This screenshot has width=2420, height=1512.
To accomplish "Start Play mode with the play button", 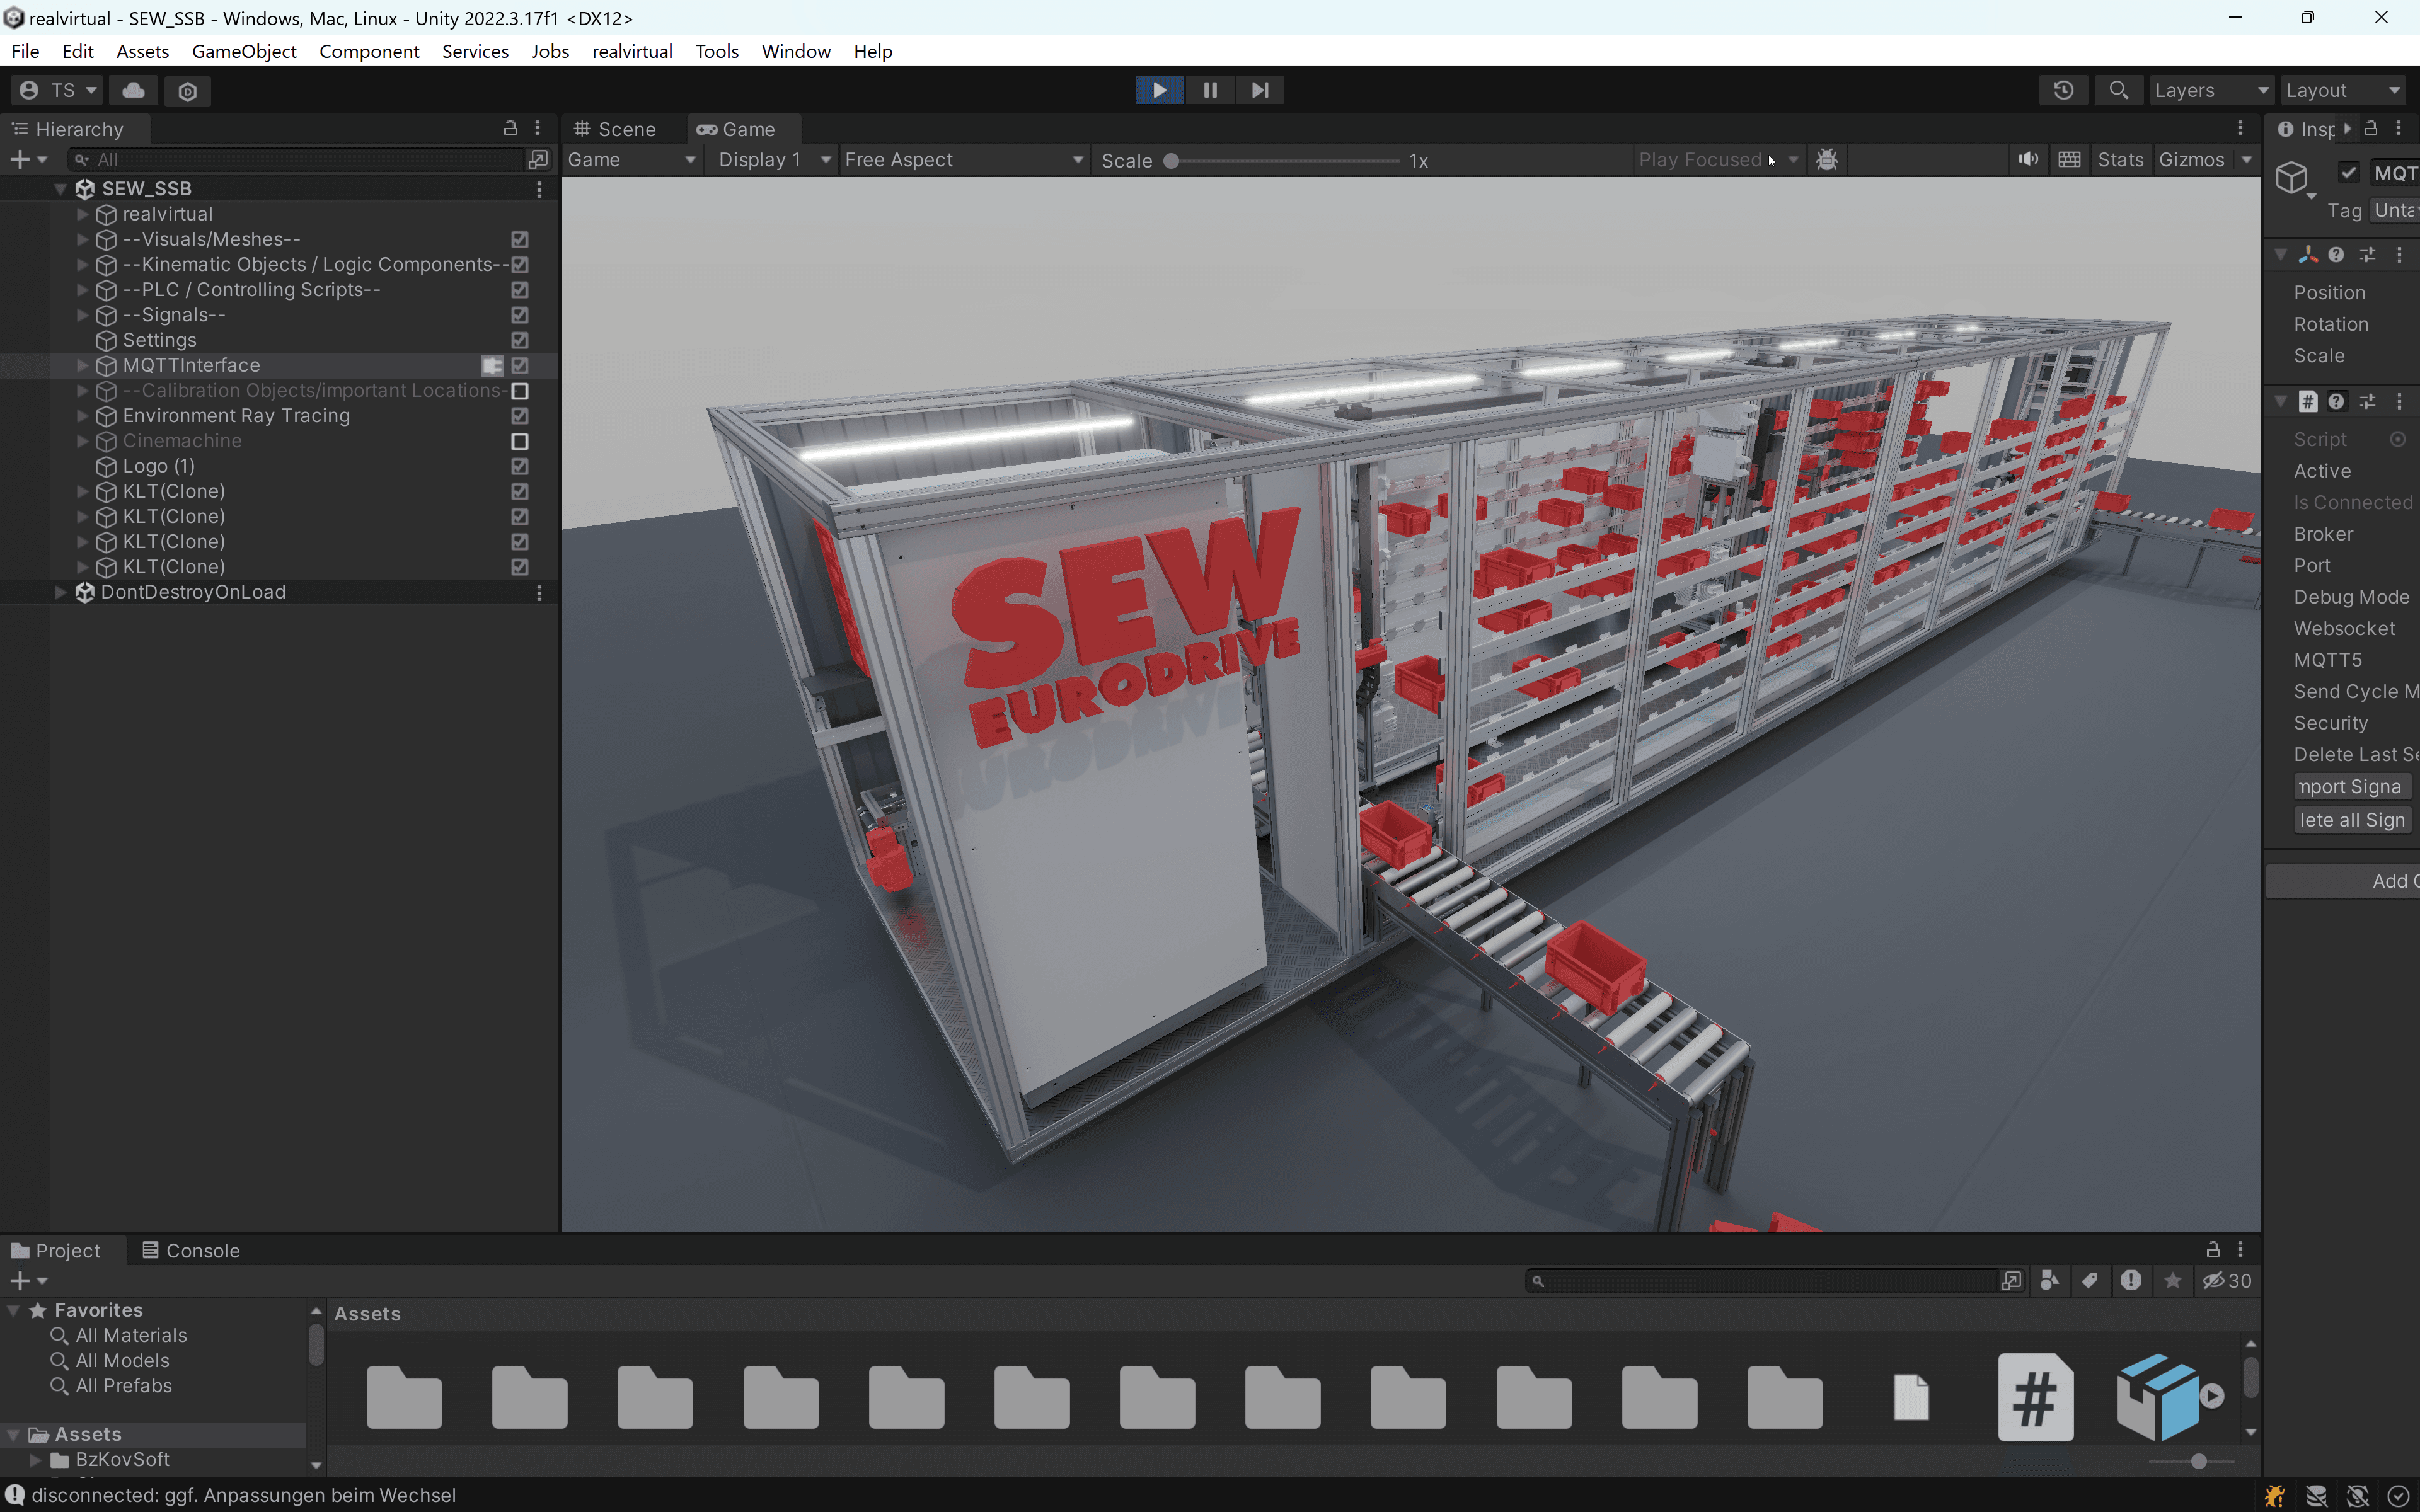I will point(1159,90).
